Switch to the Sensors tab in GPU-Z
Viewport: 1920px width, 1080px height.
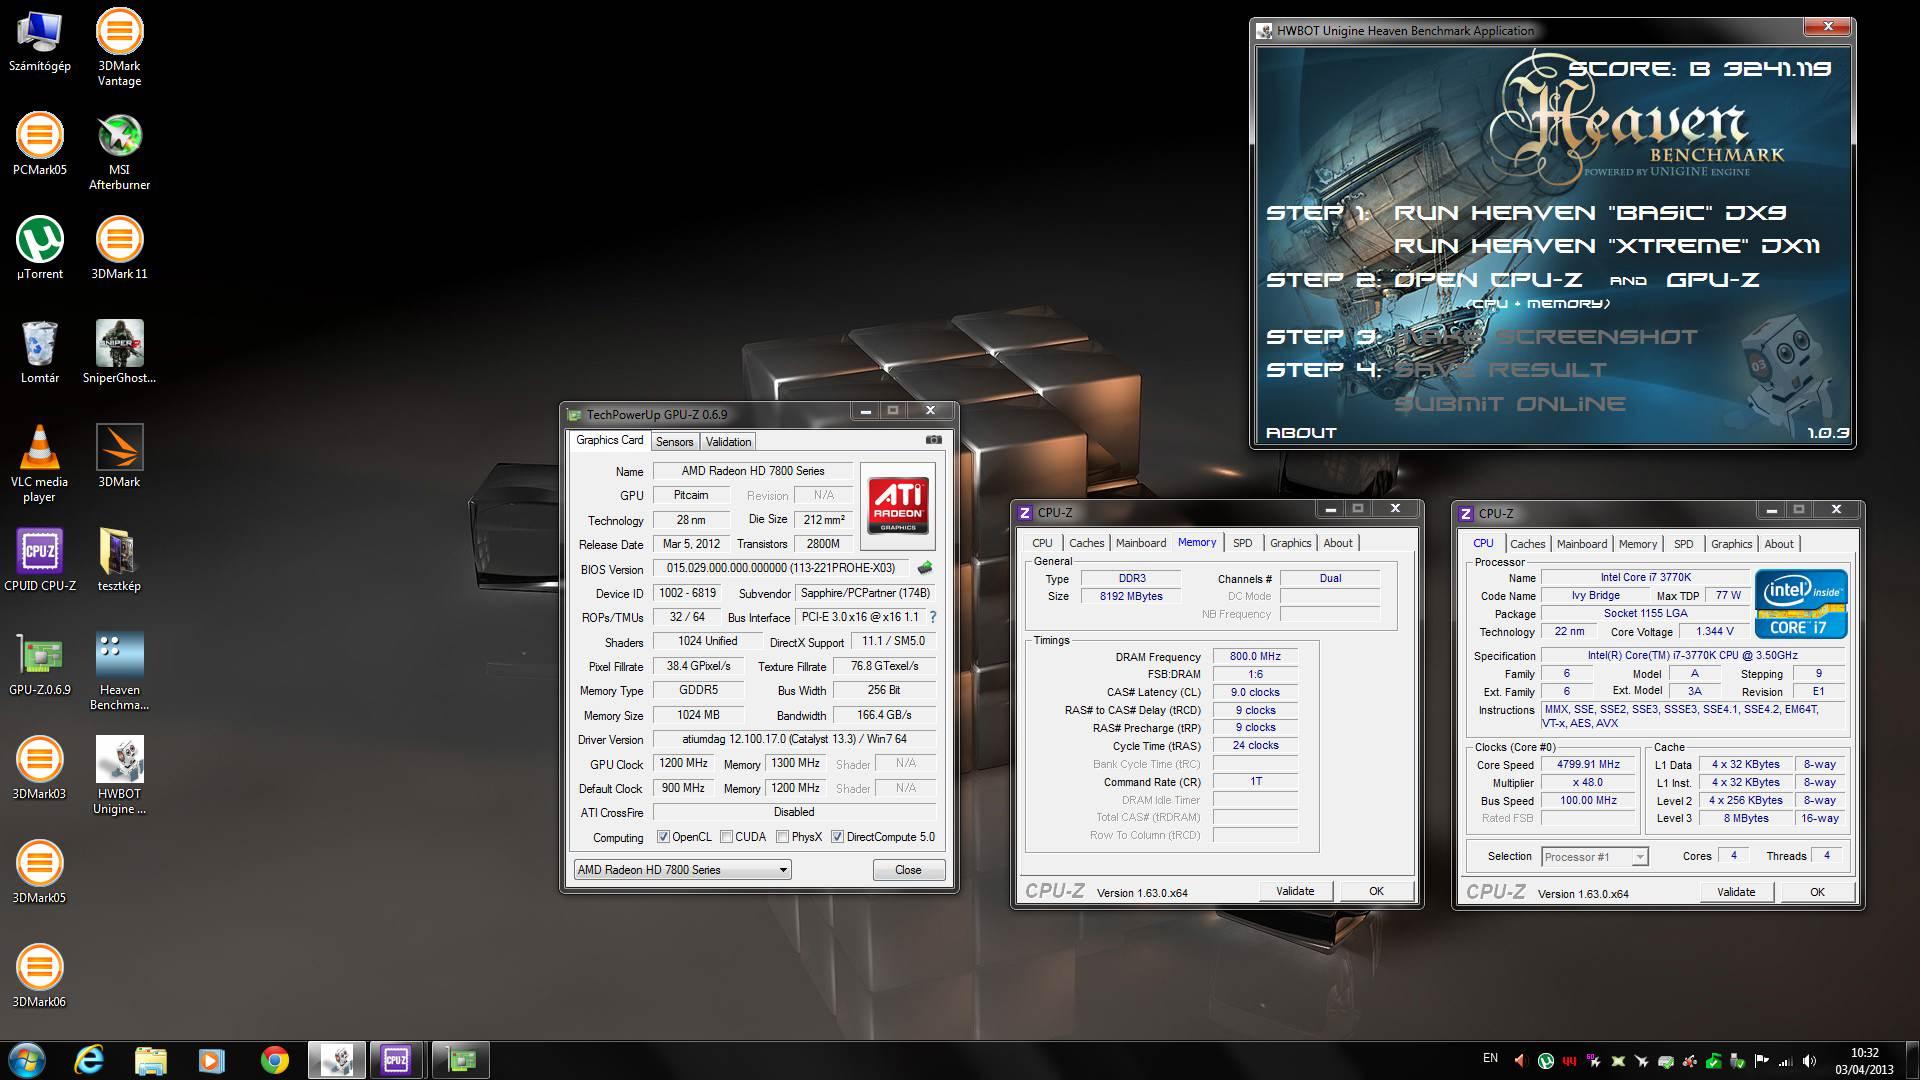[674, 442]
